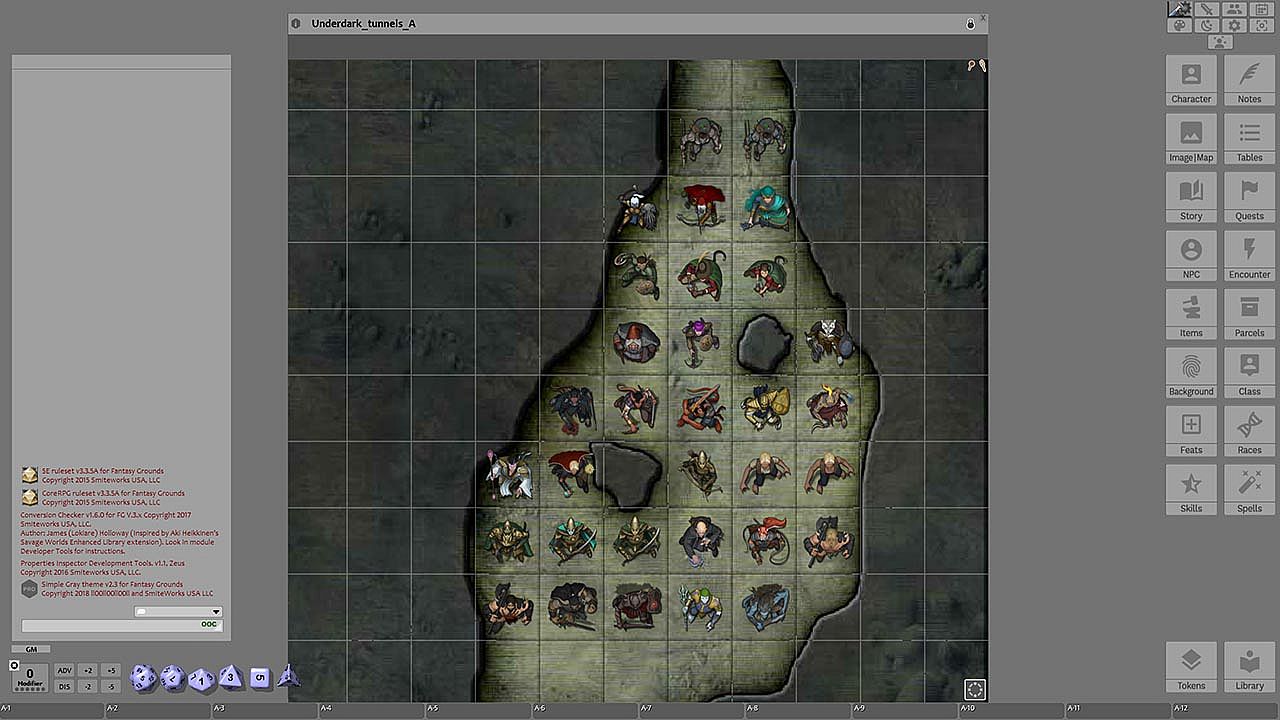
Task: Pick the d10 die
Action: point(202,679)
